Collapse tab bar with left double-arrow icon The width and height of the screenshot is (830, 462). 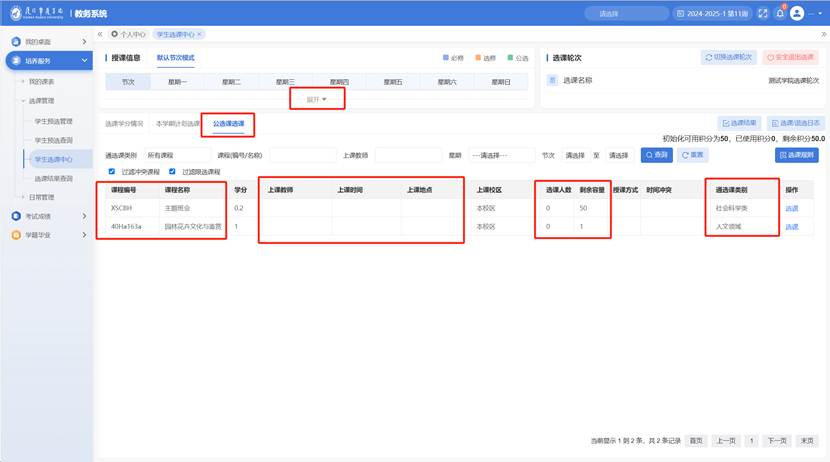[99, 34]
